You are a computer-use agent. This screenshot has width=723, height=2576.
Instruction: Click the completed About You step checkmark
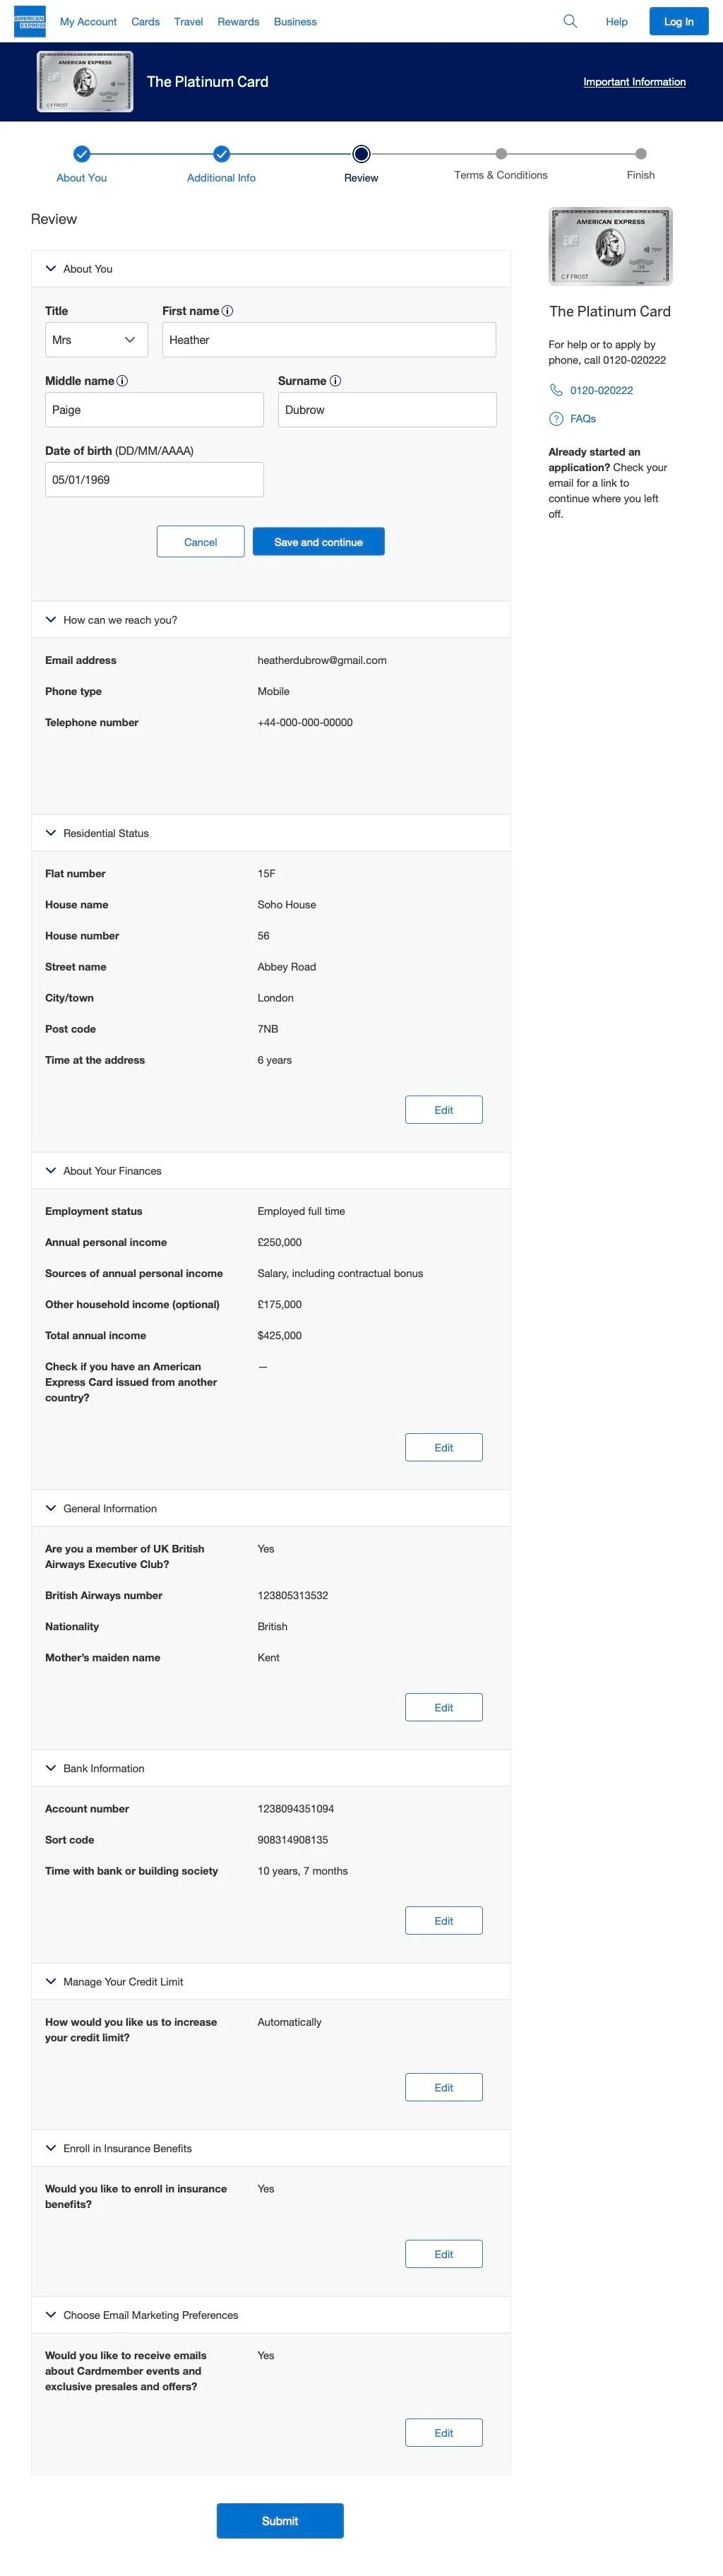tap(82, 154)
